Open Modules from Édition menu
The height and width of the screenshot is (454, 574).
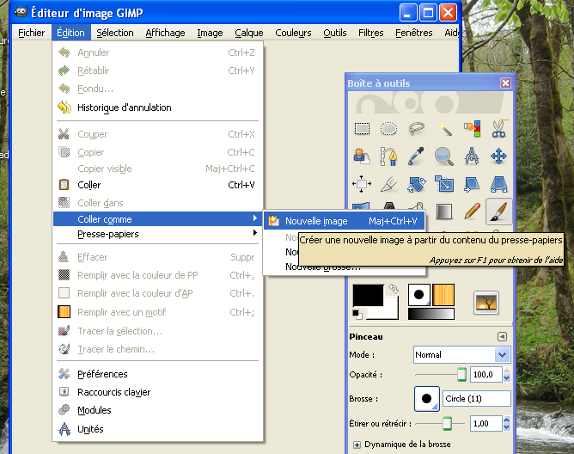pyautogui.click(x=157, y=410)
